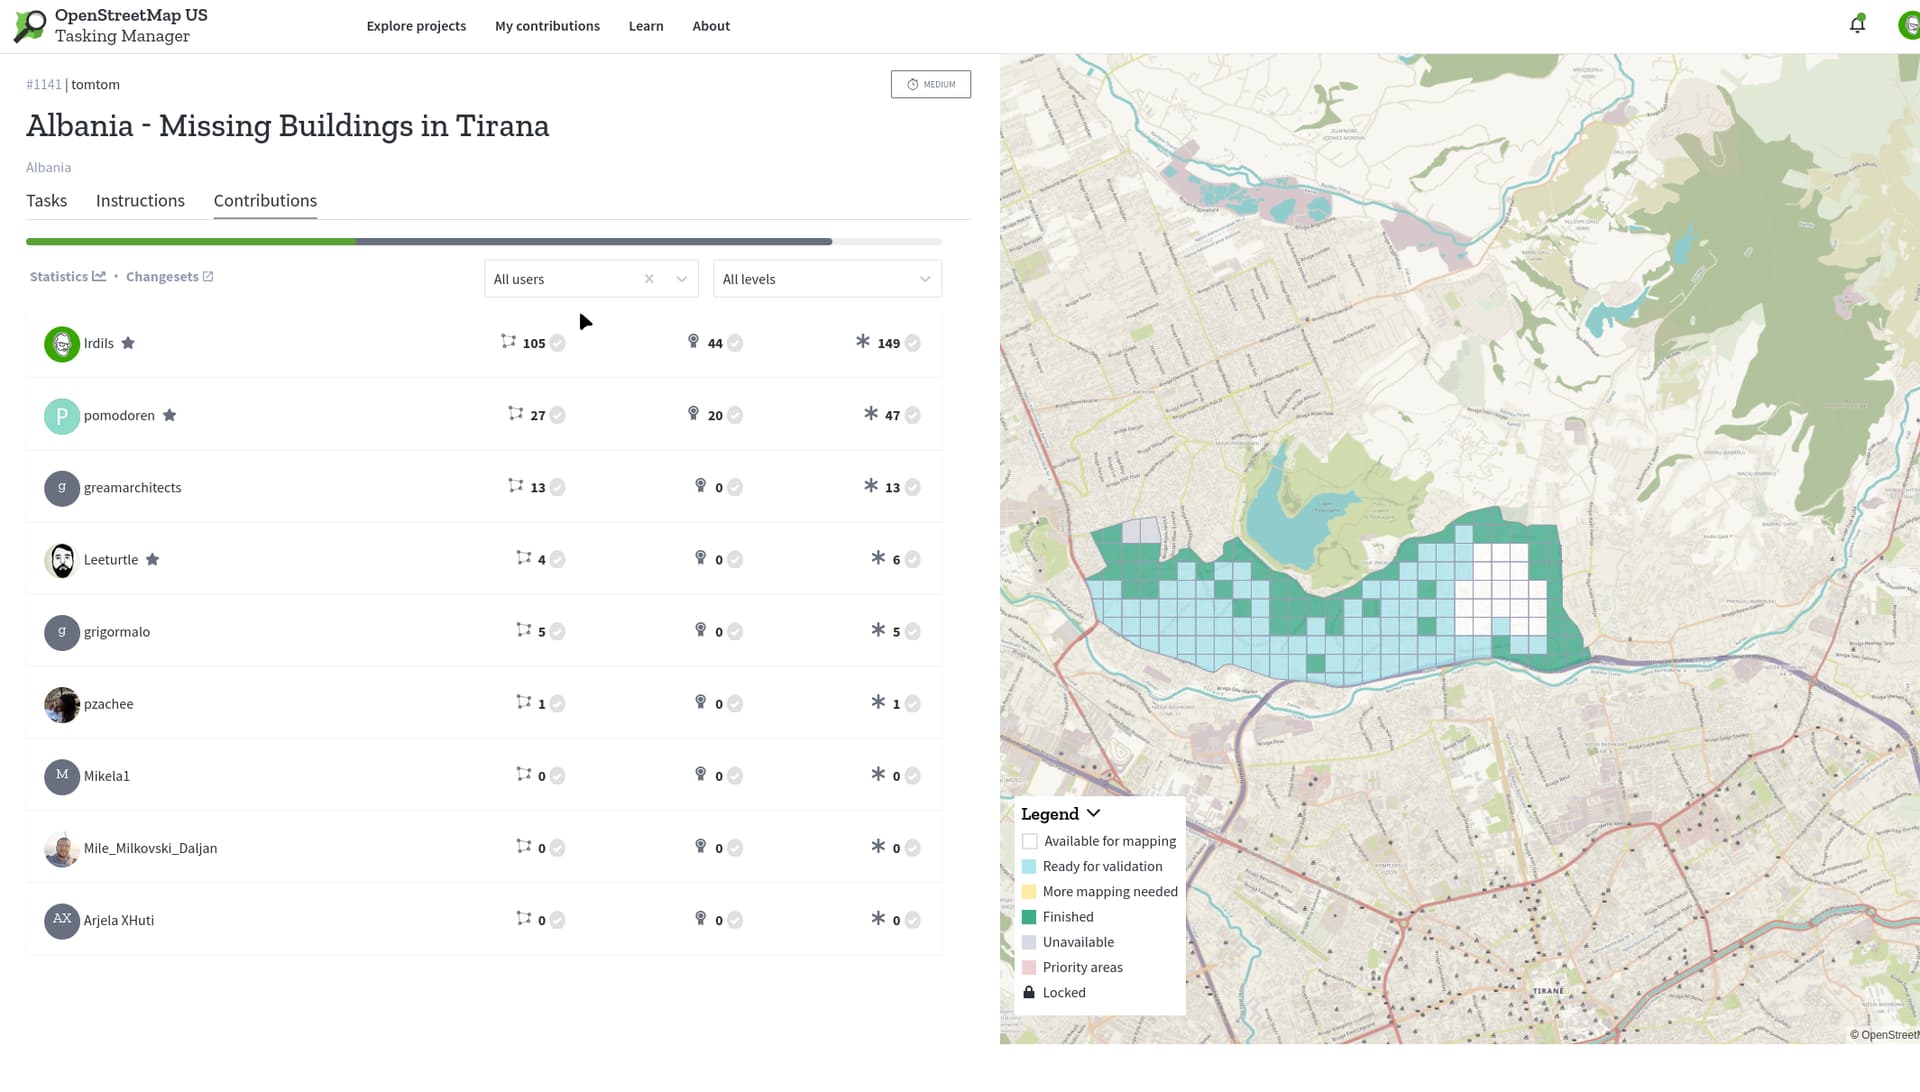Toggle grigormalo's total tasks check circle
Screen dimensions: 1920x1092
point(913,632)
